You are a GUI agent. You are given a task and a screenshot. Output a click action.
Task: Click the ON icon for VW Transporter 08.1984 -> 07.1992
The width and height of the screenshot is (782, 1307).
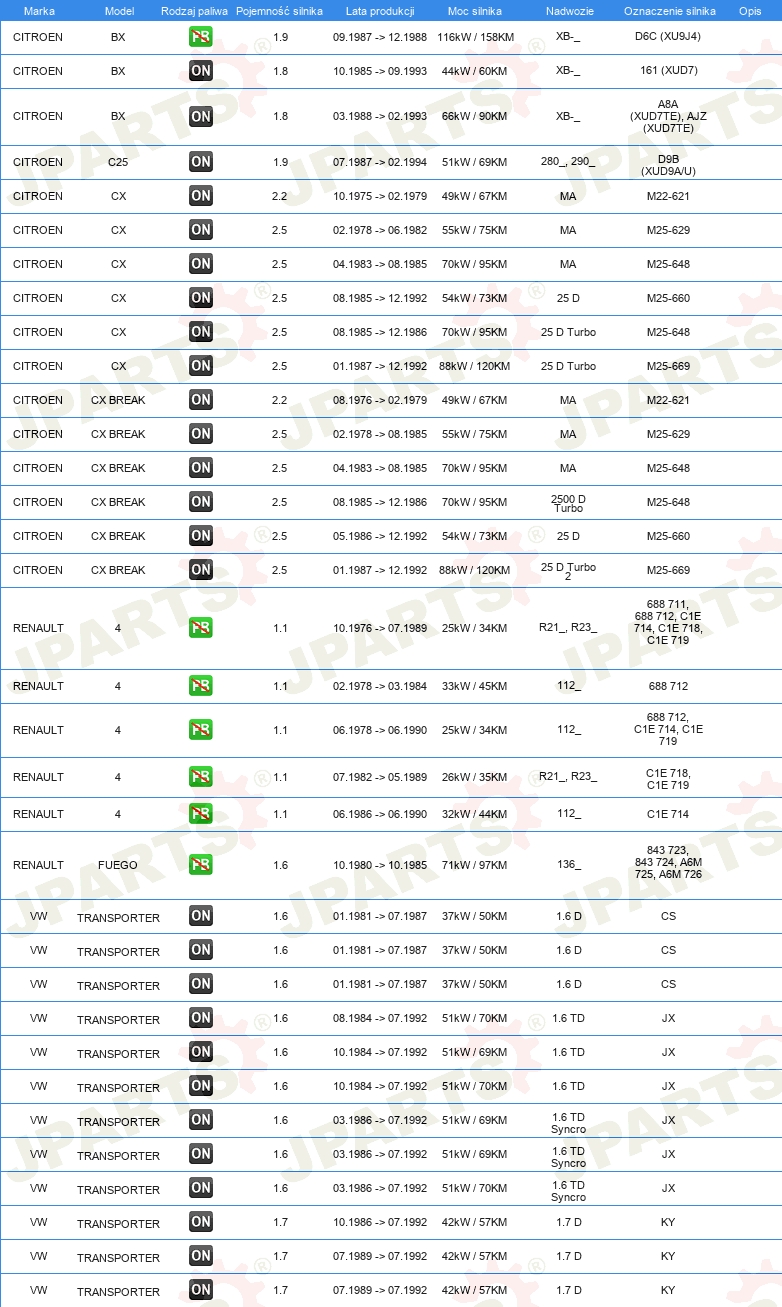tap(201, 1018)
